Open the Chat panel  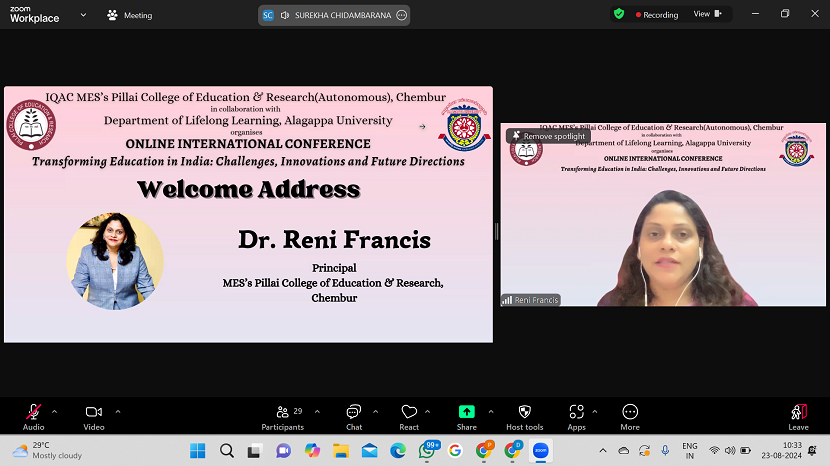pos(354,417)
